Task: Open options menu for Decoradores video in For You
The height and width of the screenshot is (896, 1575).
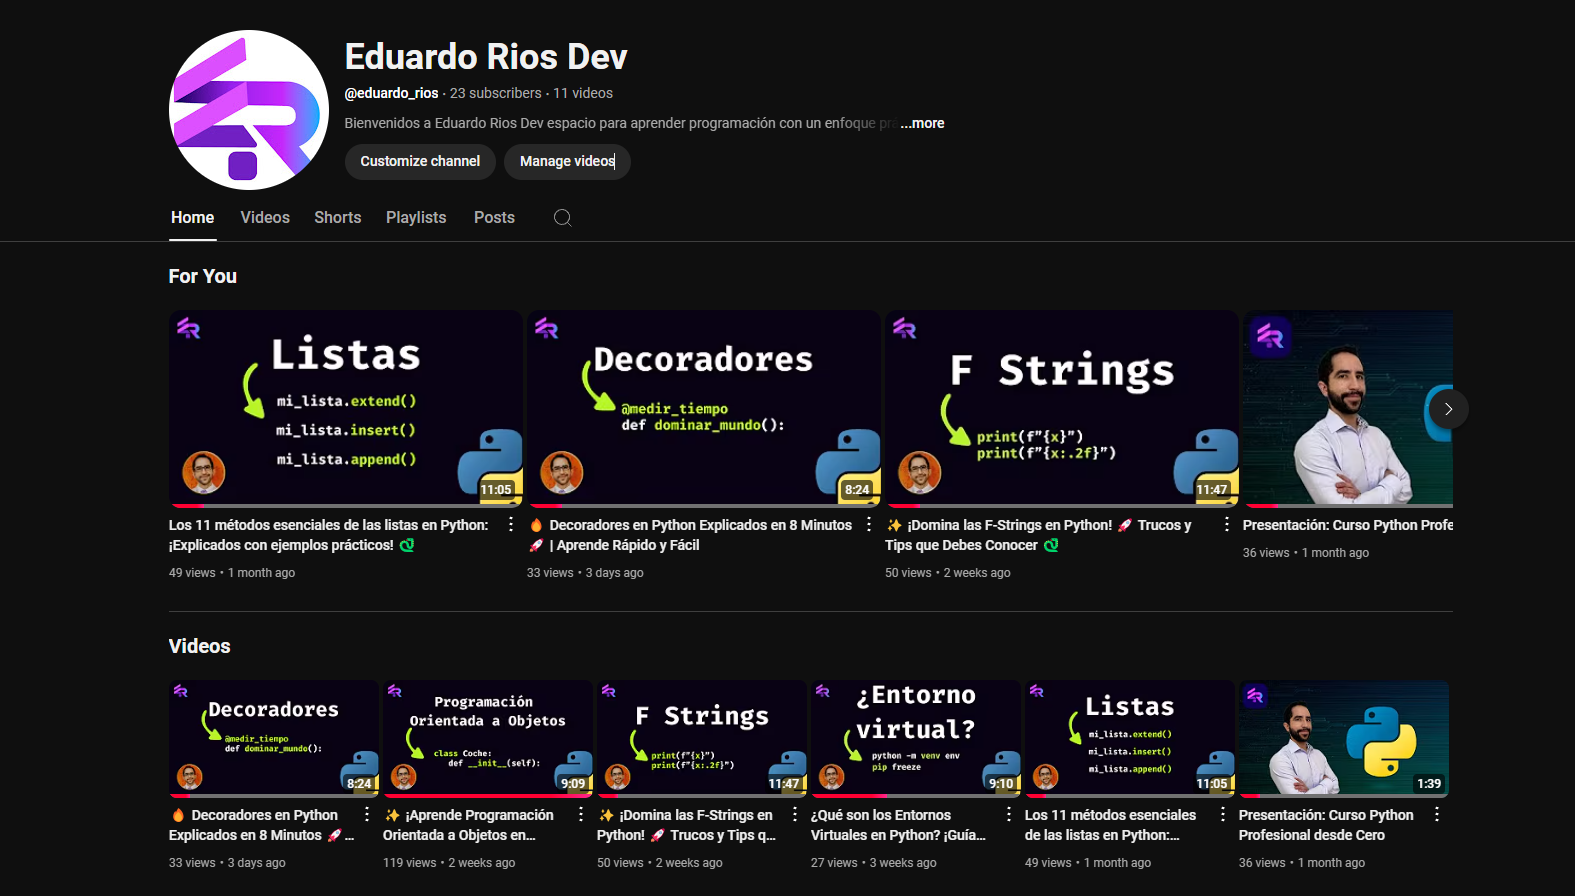Action: [x=869, y=525]
